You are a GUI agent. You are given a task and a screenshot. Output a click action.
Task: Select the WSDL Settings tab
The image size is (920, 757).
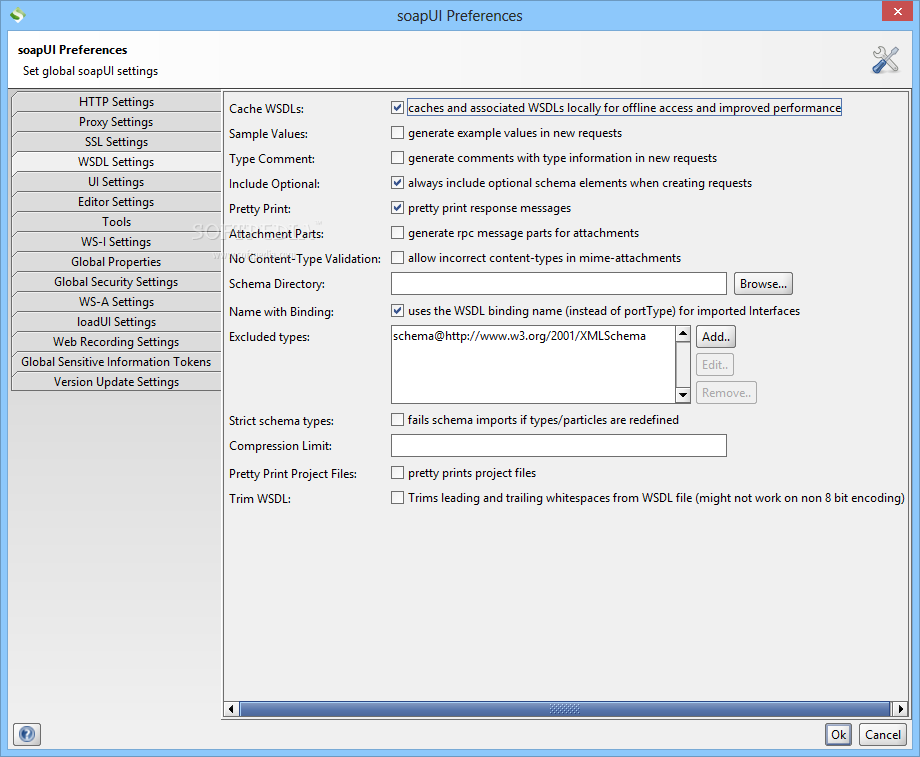click(x=116, y=161)
